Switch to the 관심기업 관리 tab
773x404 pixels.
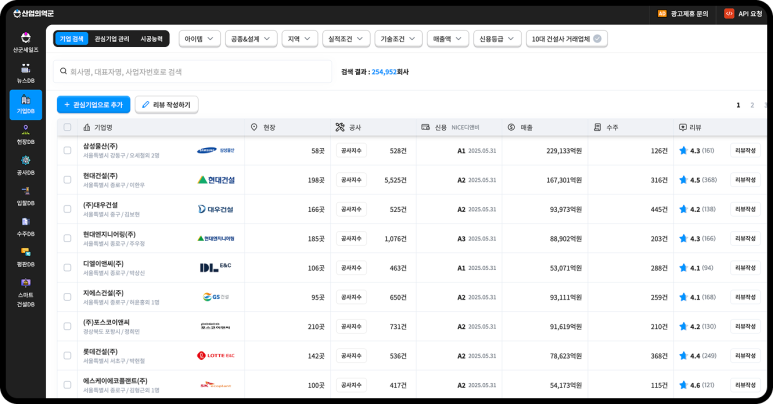[112, 38]
